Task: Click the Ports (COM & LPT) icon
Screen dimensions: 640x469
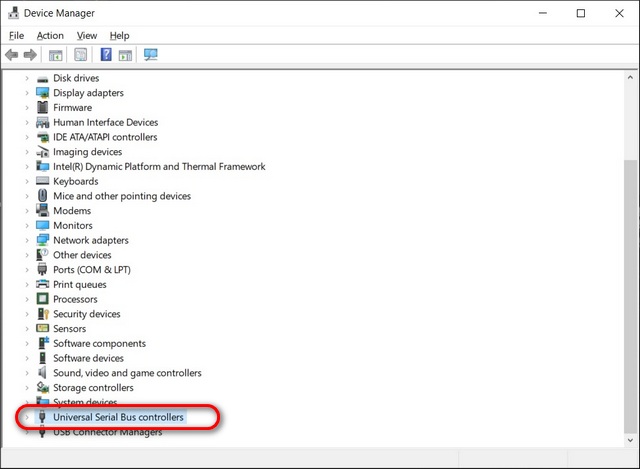Action: pos(42,269)
